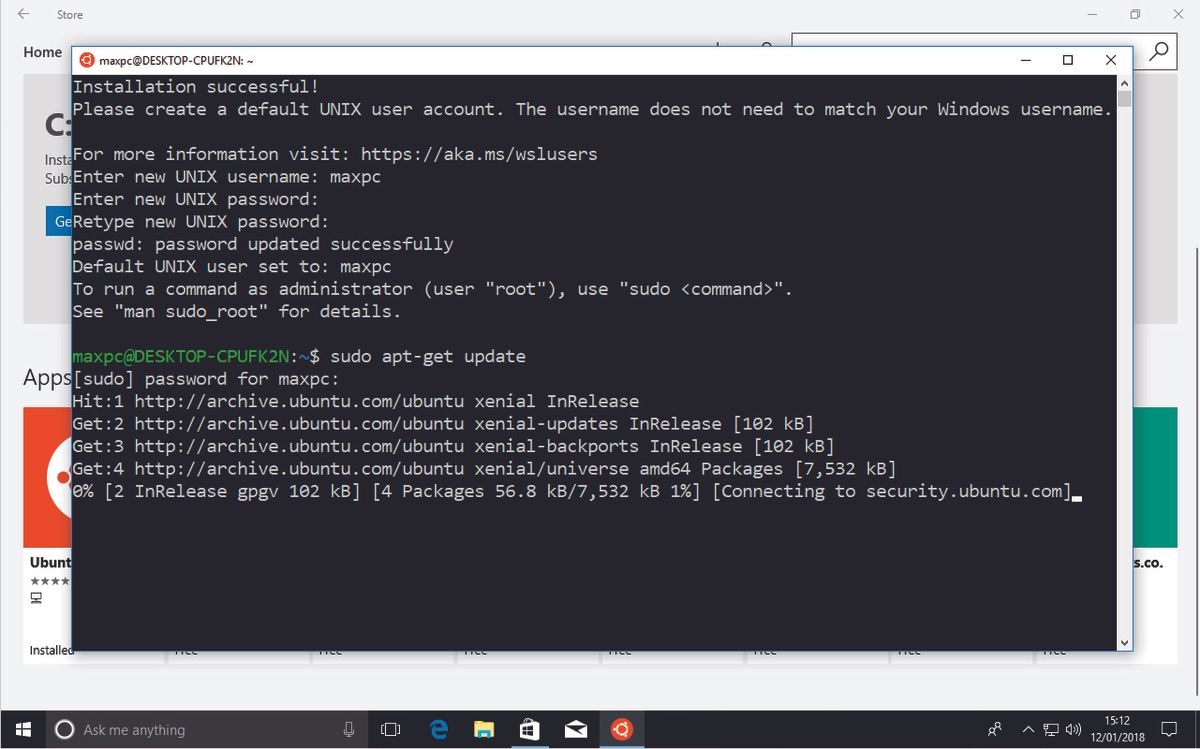
Task: Open the Ubuntu terminal icon in the taskbar
Action: coord(621,729)
